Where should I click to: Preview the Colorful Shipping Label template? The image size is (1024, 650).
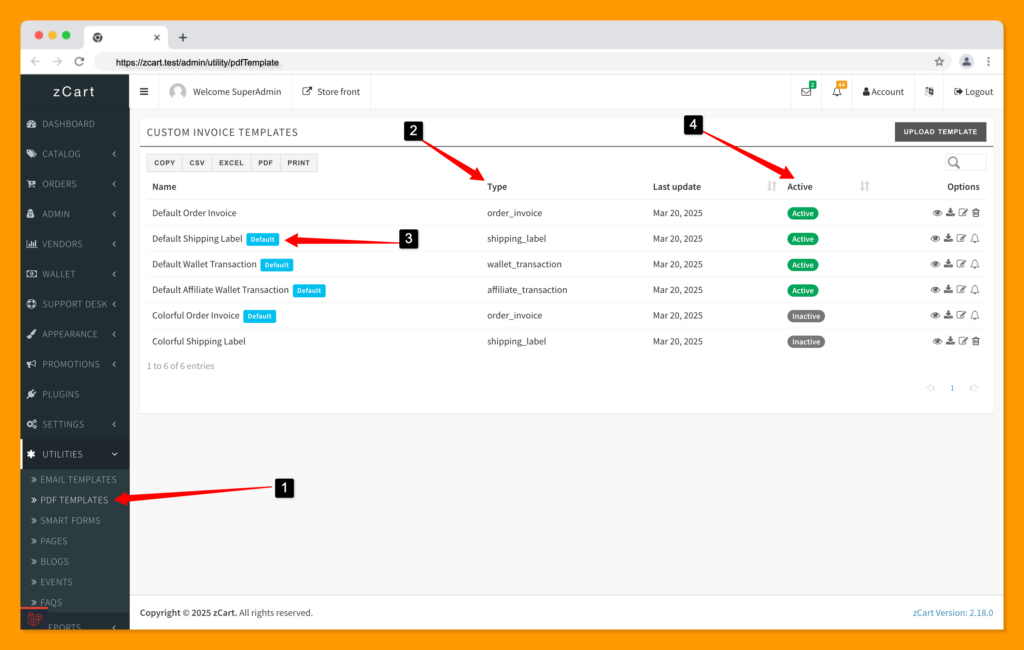coord(937,342)
